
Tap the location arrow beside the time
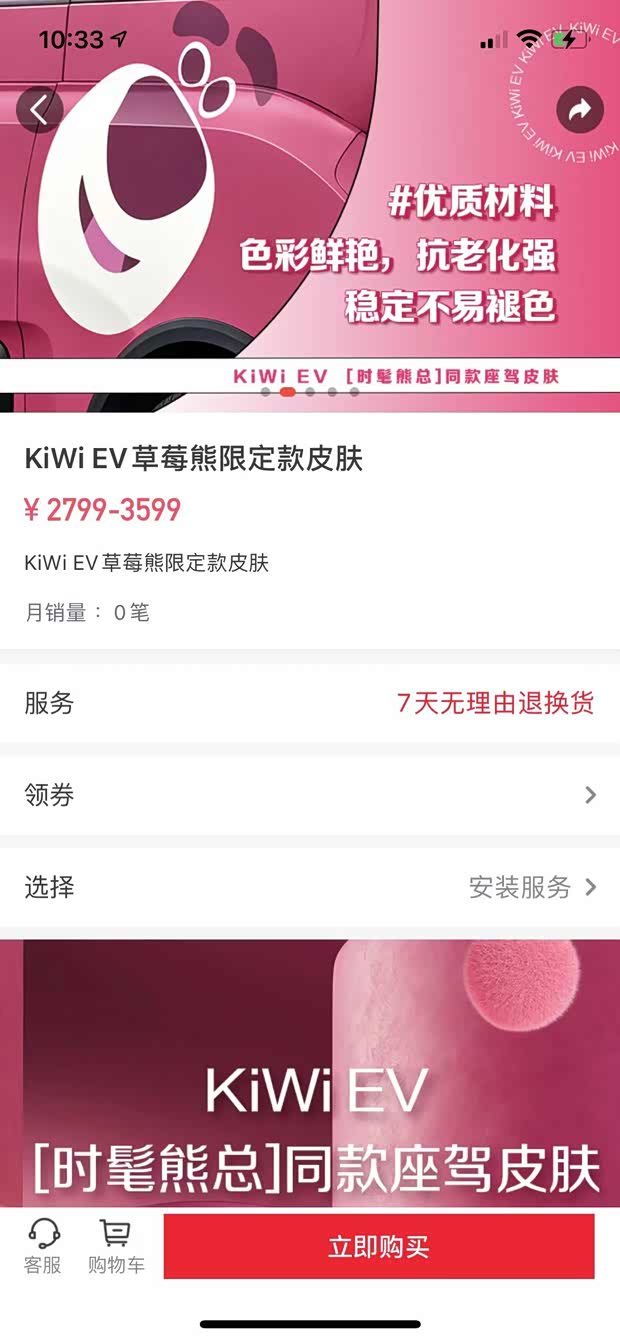pos(120,40)
